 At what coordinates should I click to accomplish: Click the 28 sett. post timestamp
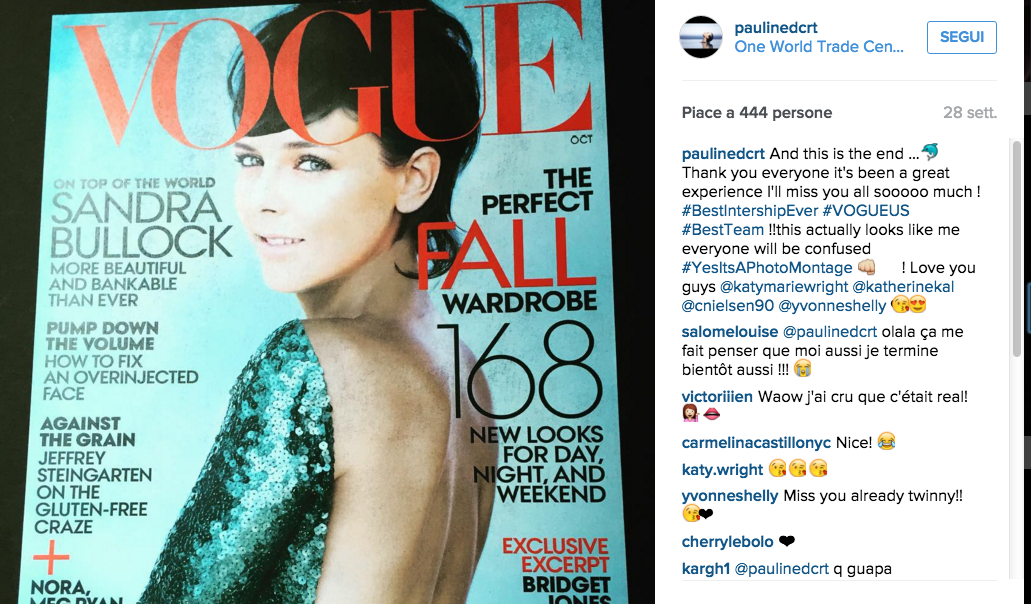(x=970, y=113)
